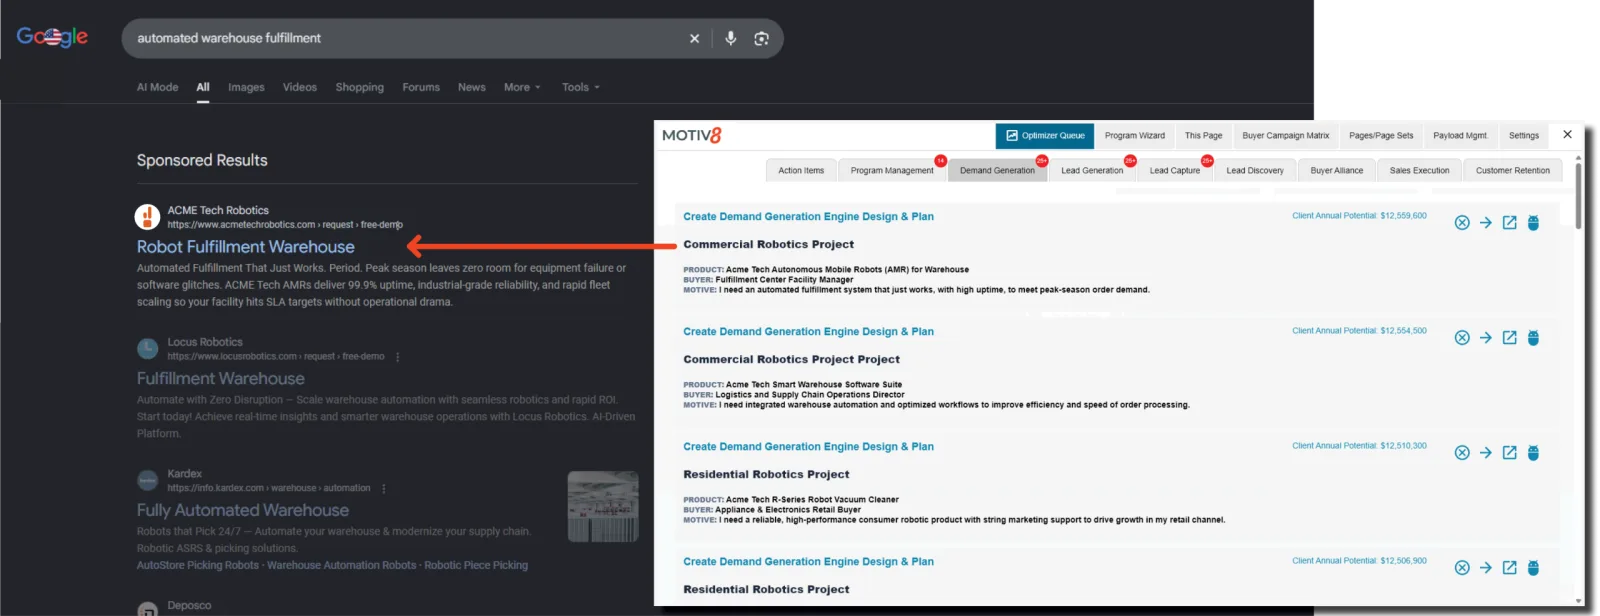This screenshot has height=616, width=1600.
Task: Start Google voice search with microphone
Action: (x=731, y=38)
